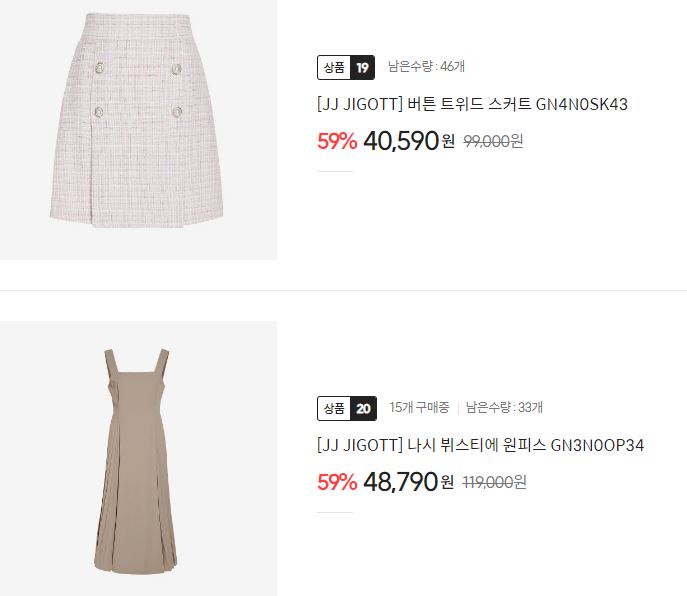Click the 48,790원 sale price
Image resolution: width=687 pixels, height=596 pixels.
[409, 482]
